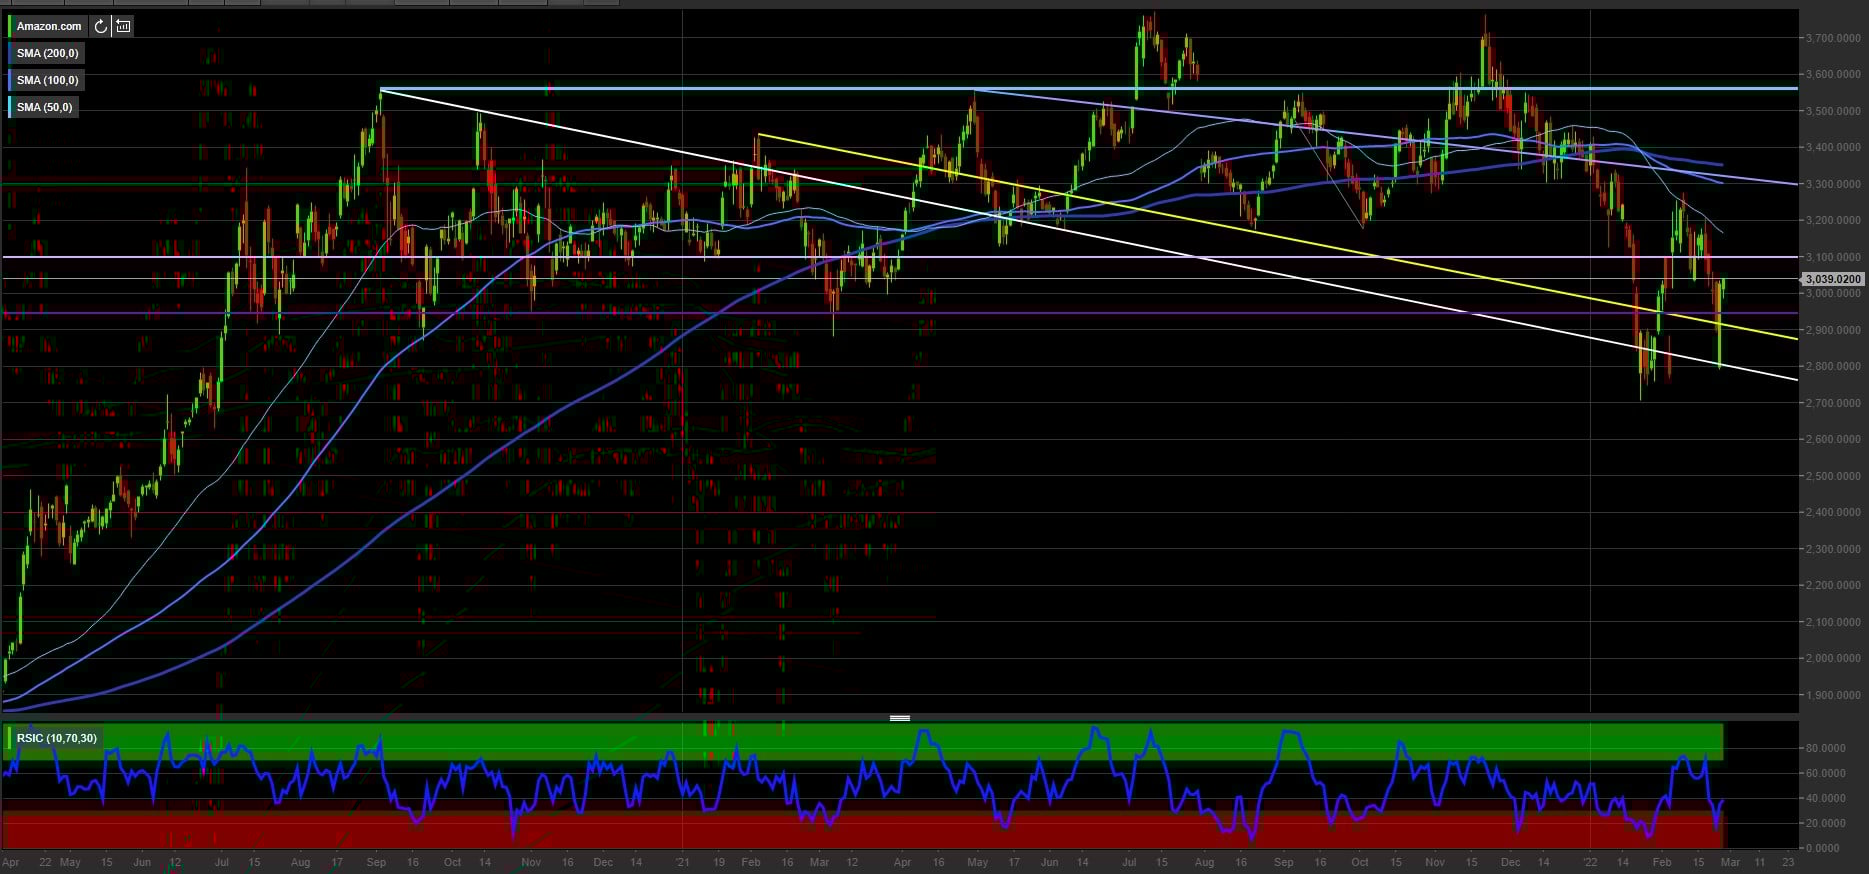Click the reload icon beside Amazon.com

click(100, 26)
